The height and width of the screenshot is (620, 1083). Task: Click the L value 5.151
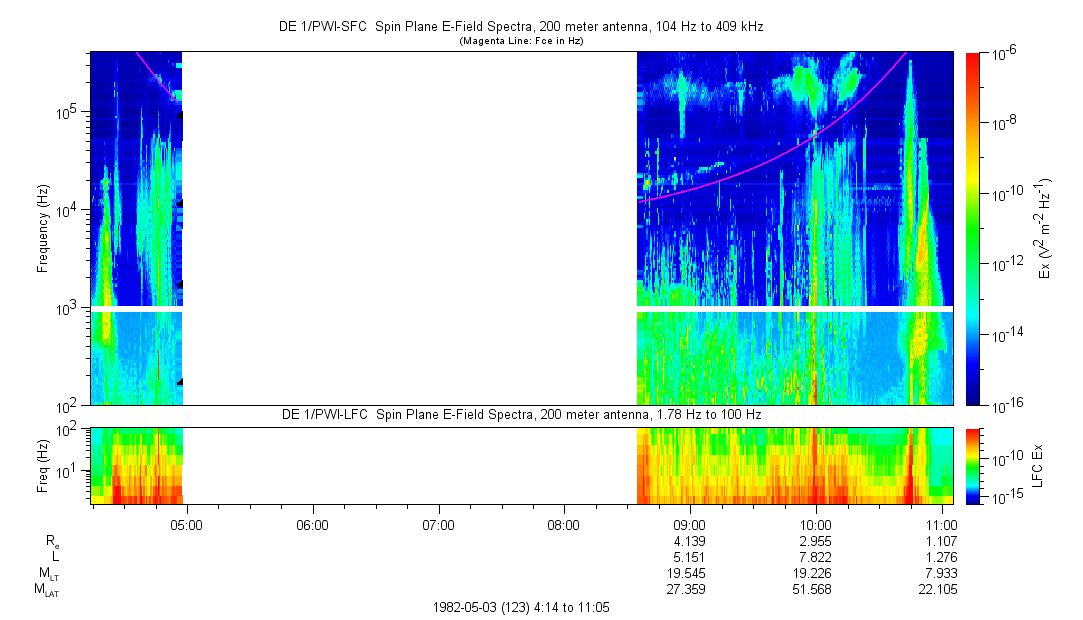coord(691,557)
